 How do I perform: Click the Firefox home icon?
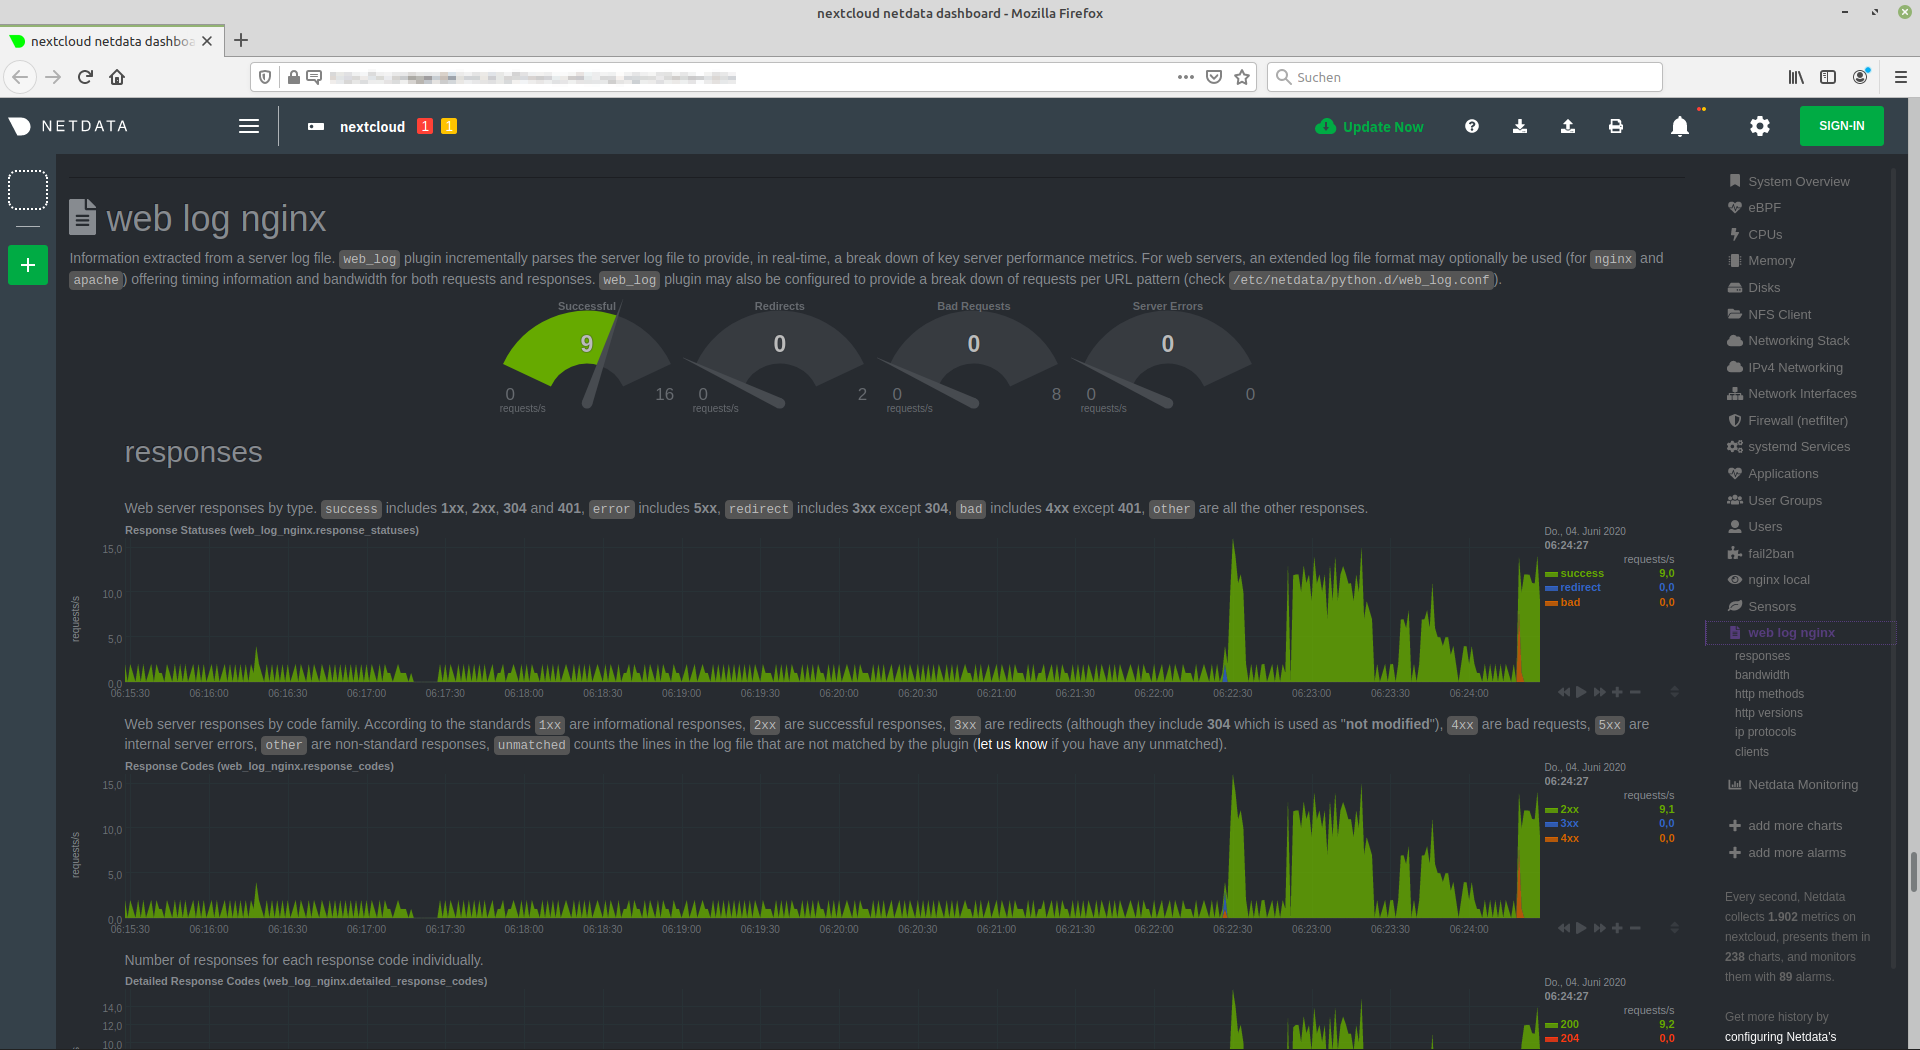[x=117, y=77]
